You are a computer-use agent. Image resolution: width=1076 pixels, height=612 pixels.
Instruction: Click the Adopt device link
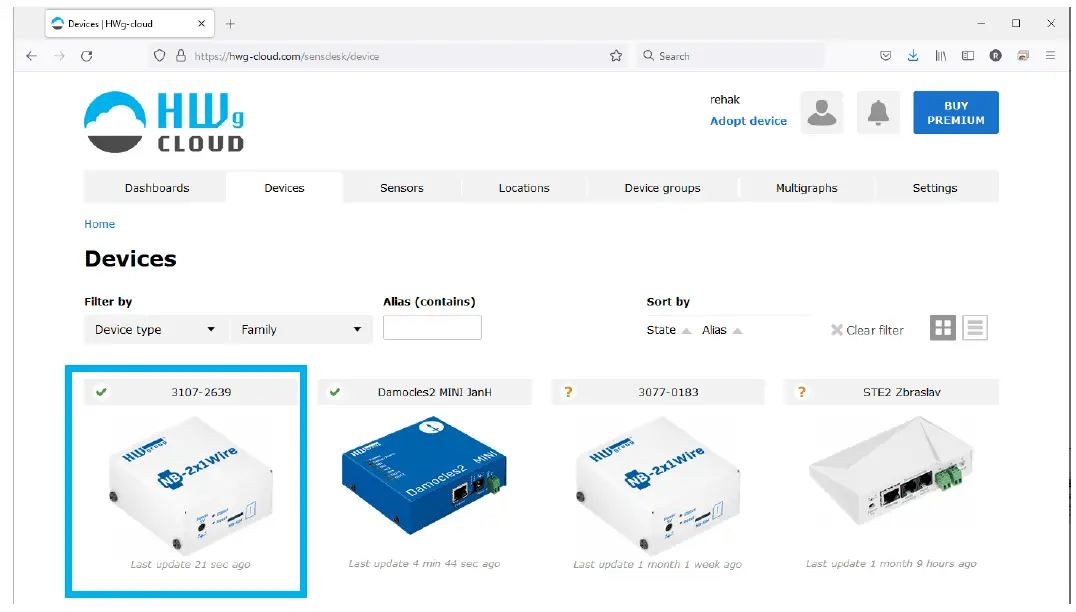[x=748, y=121]
